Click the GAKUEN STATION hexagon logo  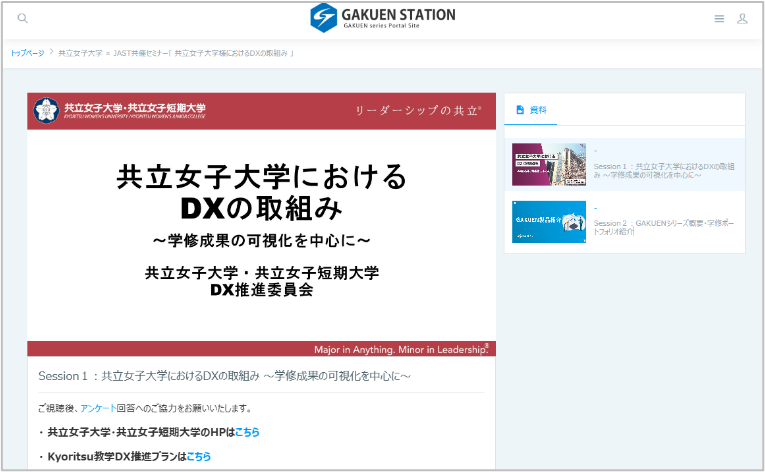(323, 18)
